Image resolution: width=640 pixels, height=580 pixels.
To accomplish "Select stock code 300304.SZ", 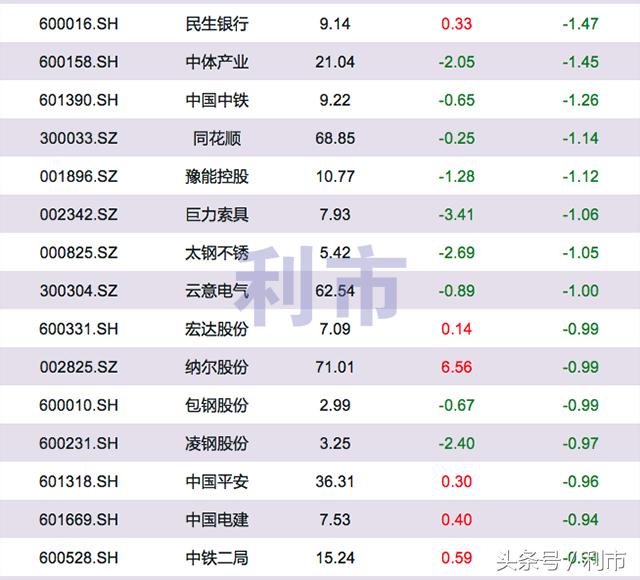I will click(79, 291).
